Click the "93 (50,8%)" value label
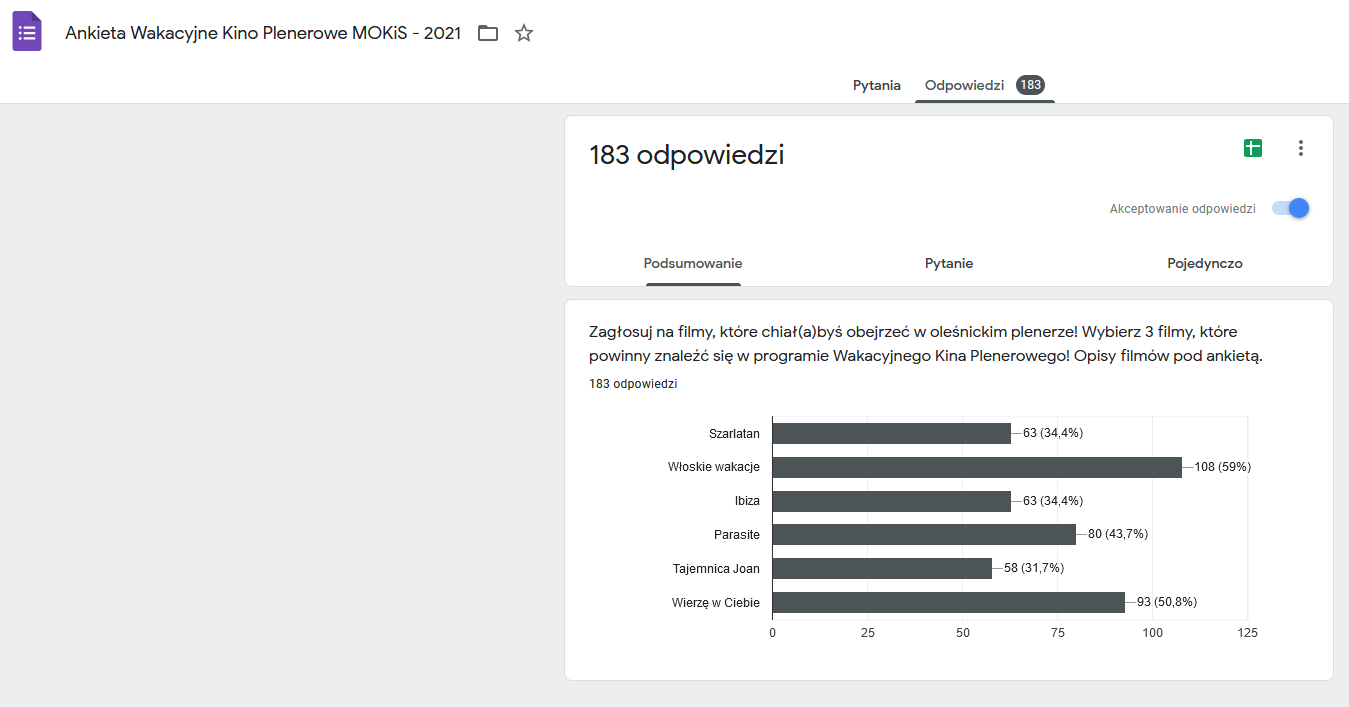Screen dimensions: 1349x707 [x=1167, y=602]
